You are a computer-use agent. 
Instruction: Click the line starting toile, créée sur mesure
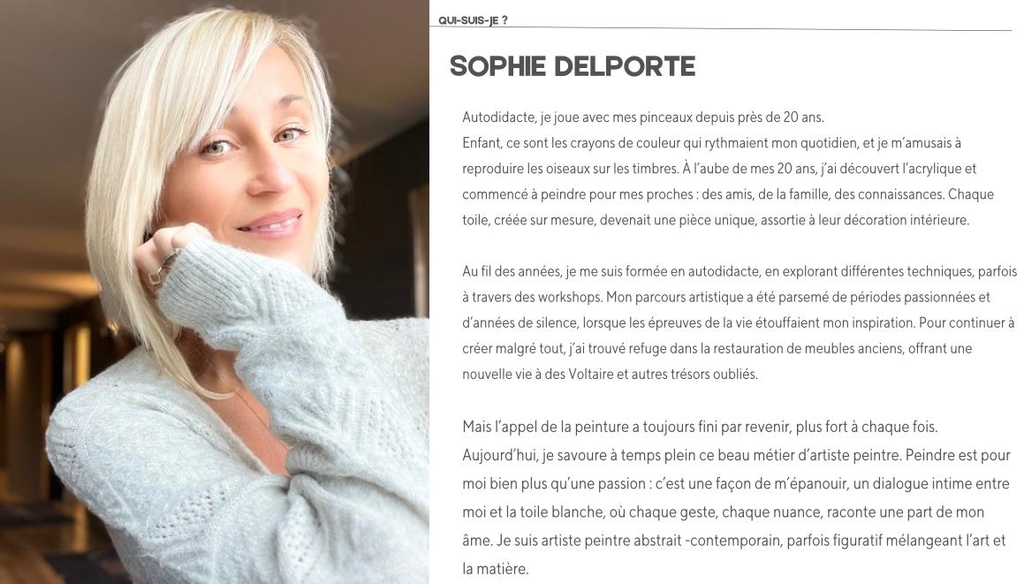coord(716,220)
